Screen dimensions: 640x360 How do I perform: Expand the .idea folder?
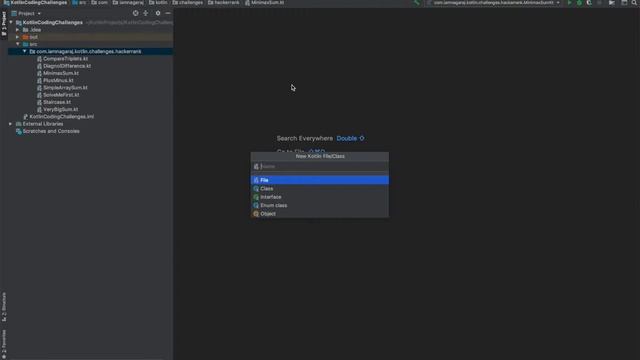point(18,30)
